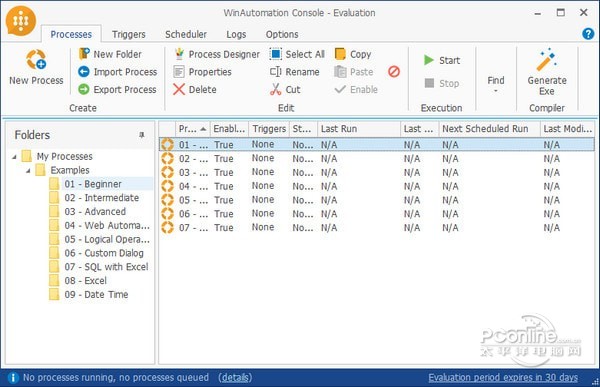Open Properties of the selected process
The image size is (600, 387).
(x=202, y=72)
